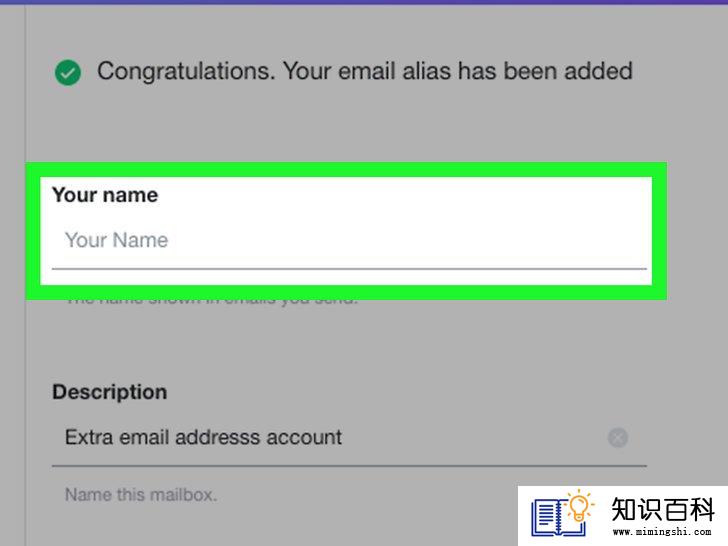The image size is (728, 546).
Task: Click the green checkmark success icon
Action: pyautogui.click(x=68, y=72)
